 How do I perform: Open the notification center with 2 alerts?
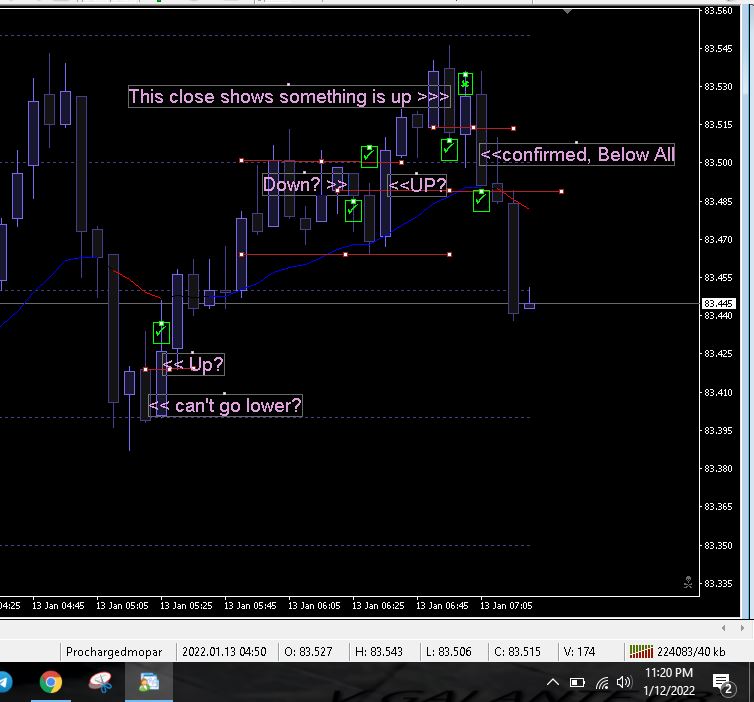click(x=723, y=684)
